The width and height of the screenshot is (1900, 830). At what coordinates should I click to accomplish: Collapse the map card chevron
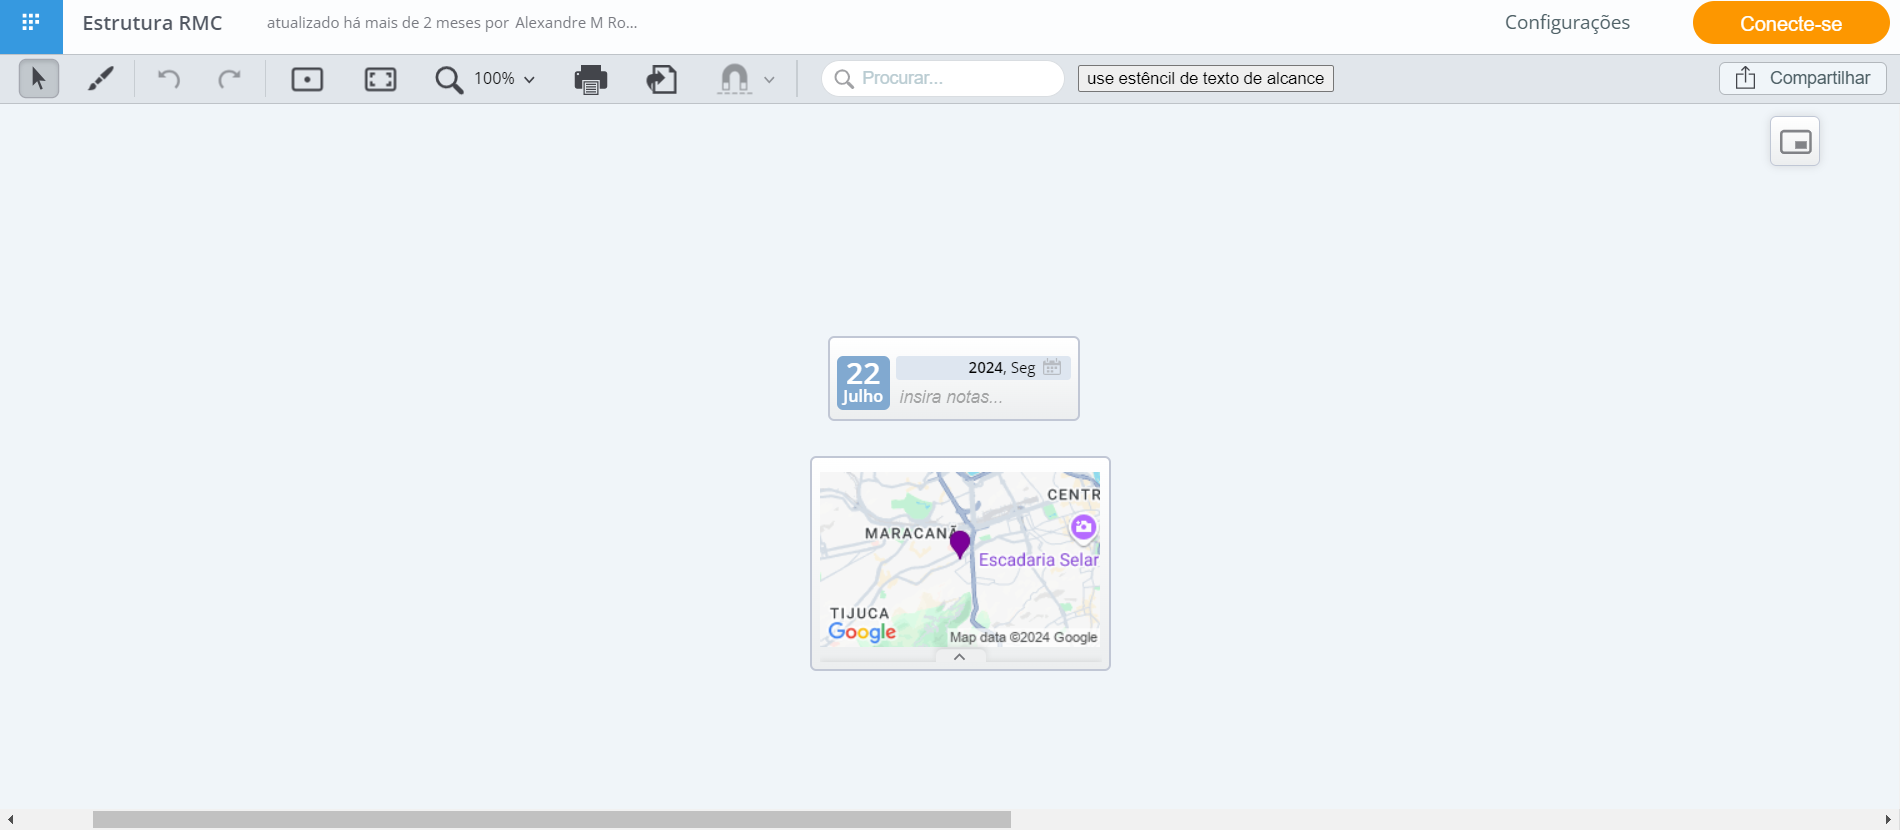pyautogui.click(x=959, y=657)
